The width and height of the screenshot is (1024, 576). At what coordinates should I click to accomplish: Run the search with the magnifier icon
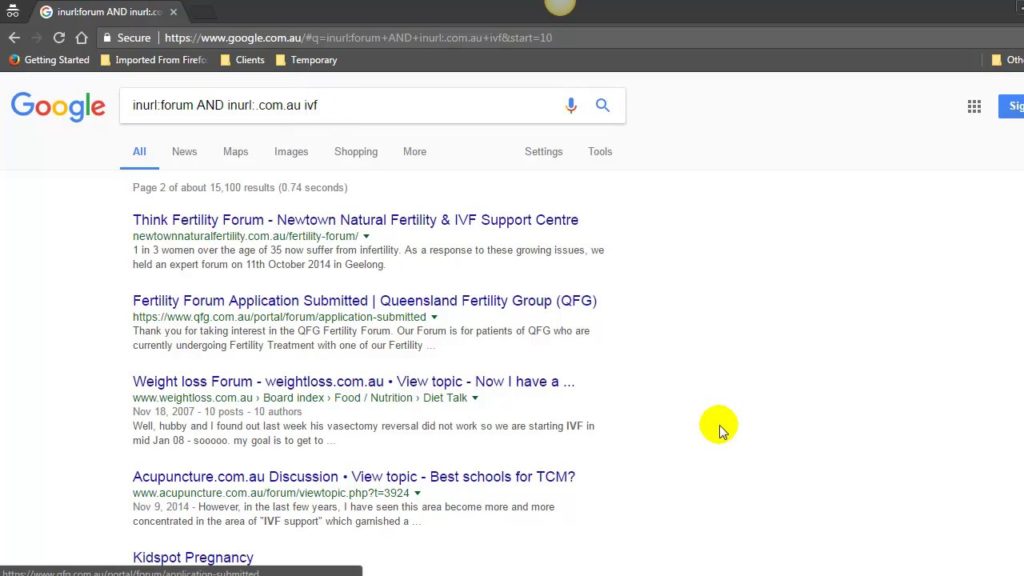pyautogui.click(x=602, y=105)
